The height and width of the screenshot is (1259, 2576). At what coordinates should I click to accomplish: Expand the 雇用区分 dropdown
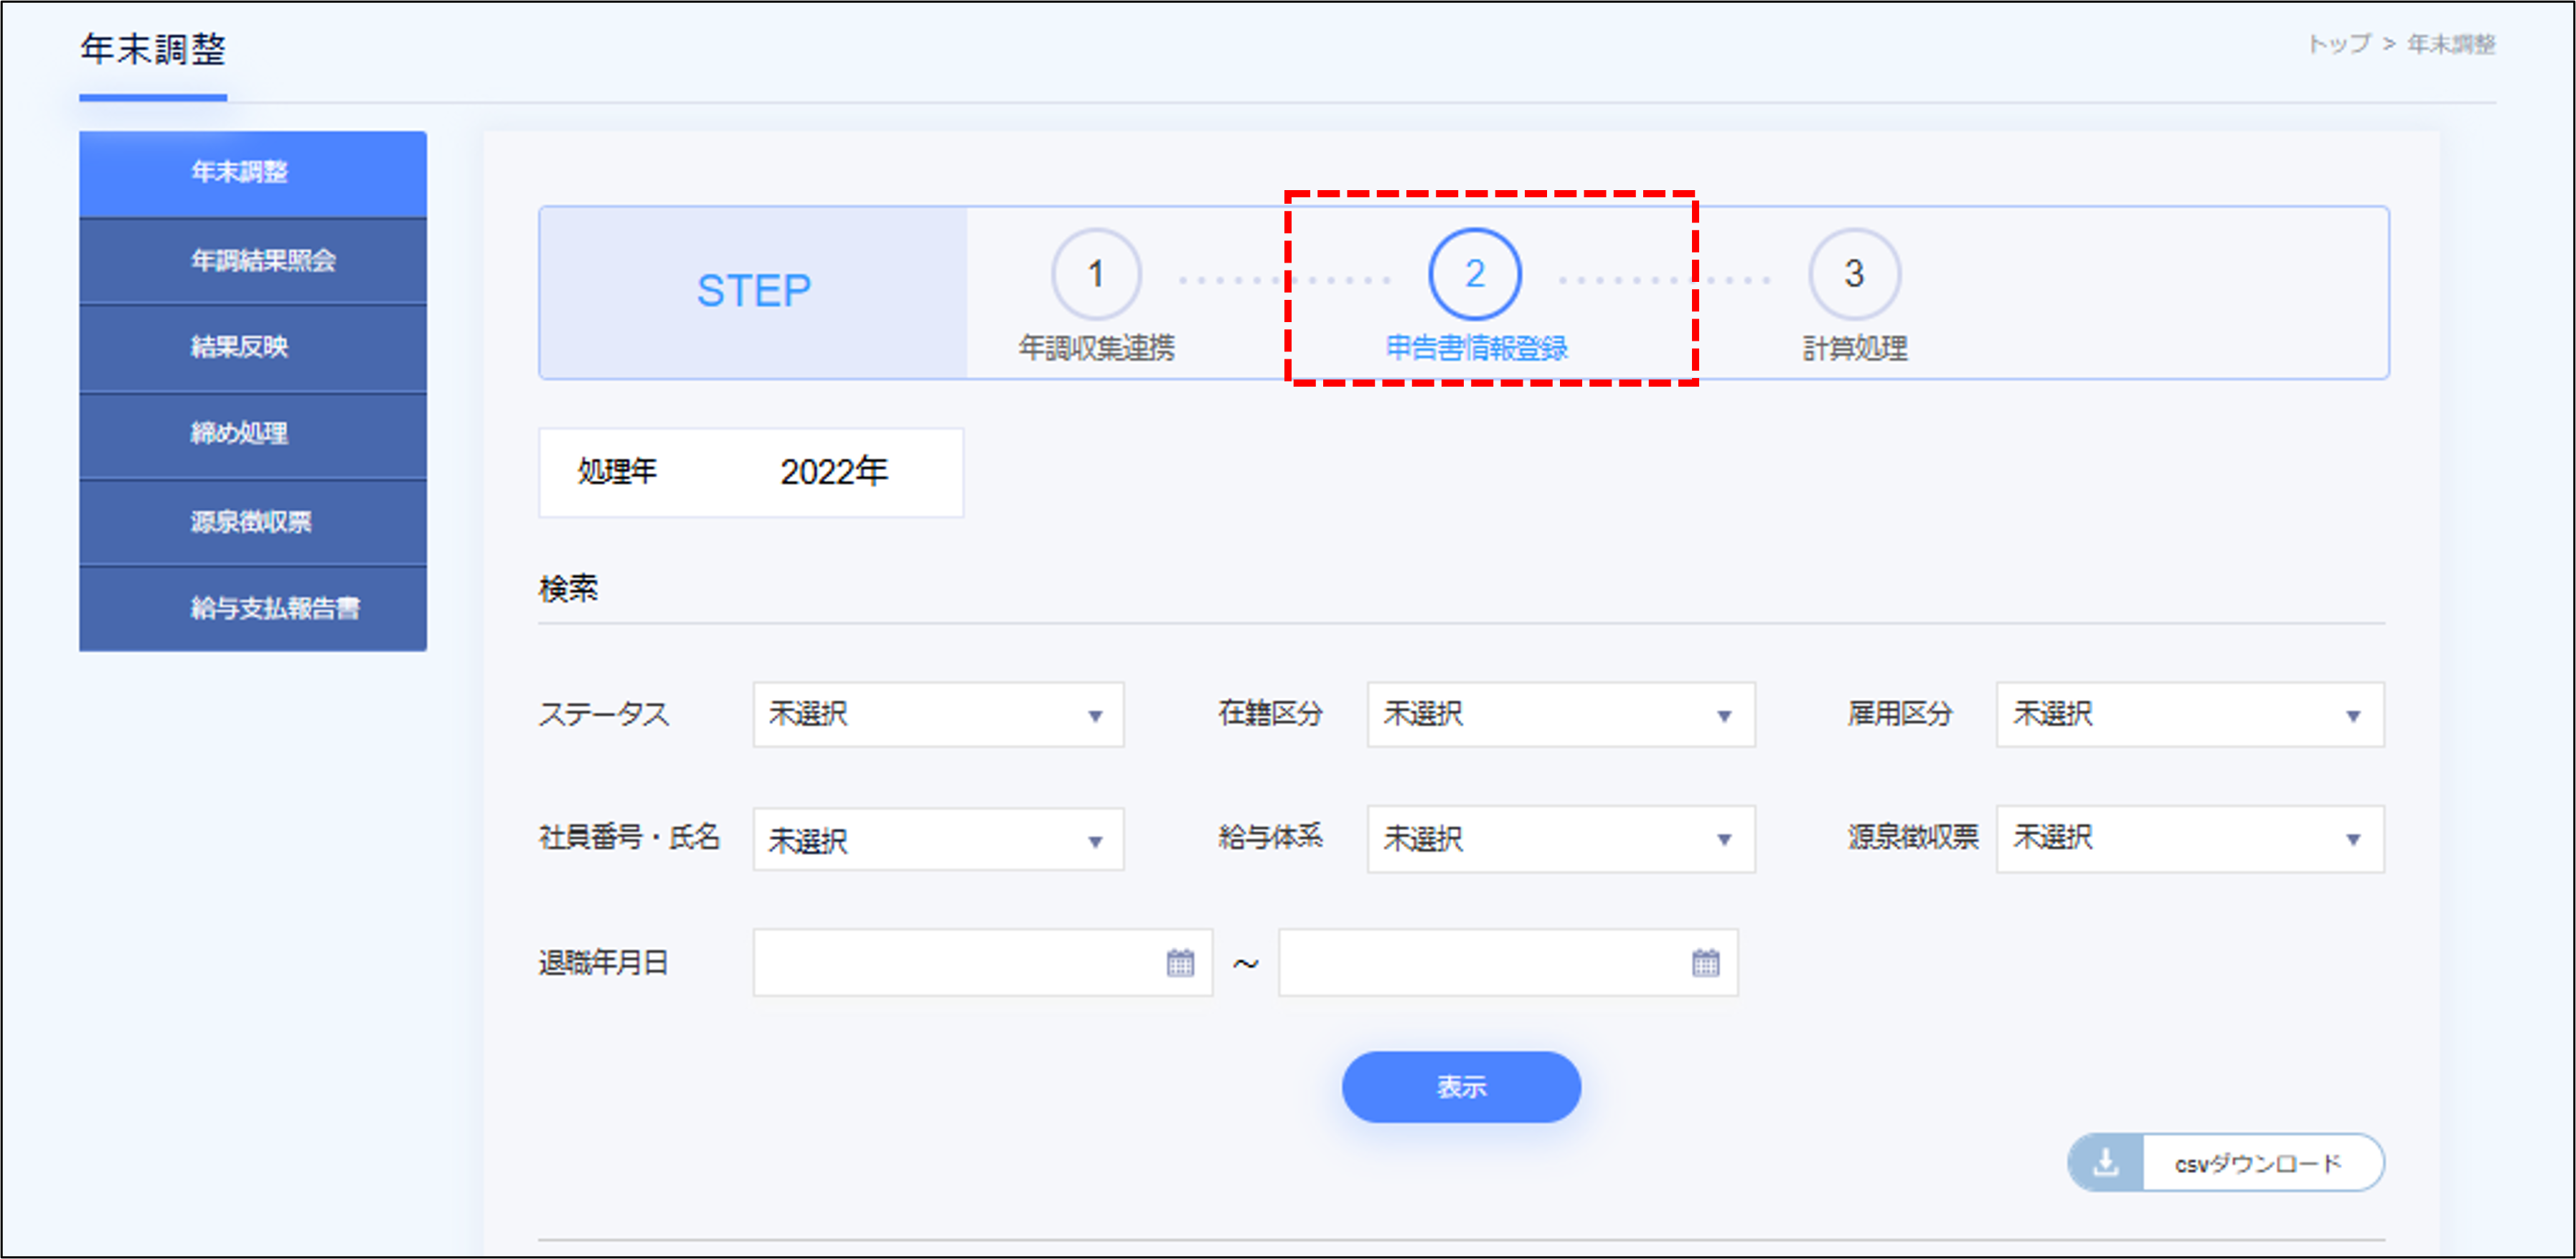2189,715
